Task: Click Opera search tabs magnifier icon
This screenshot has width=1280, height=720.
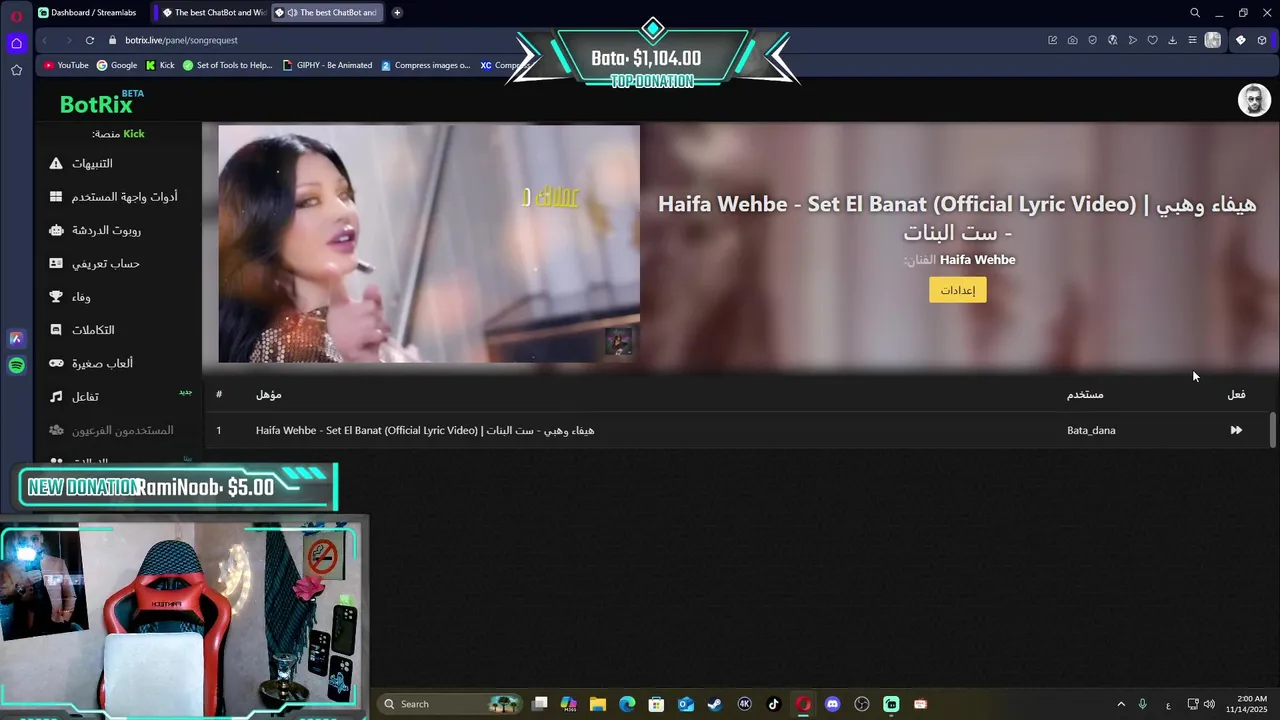Action: coord(1194,13)
